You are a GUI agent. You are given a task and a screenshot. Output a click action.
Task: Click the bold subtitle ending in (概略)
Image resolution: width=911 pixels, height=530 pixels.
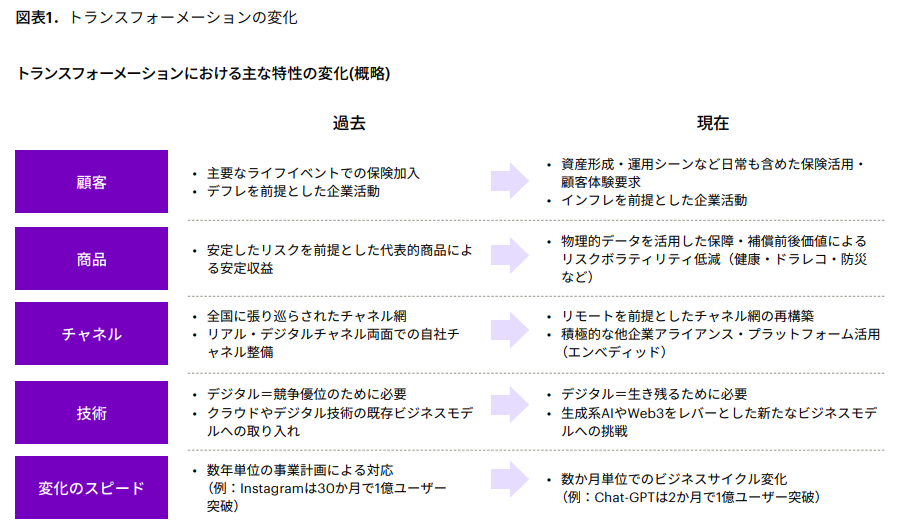tap(203, 73)
